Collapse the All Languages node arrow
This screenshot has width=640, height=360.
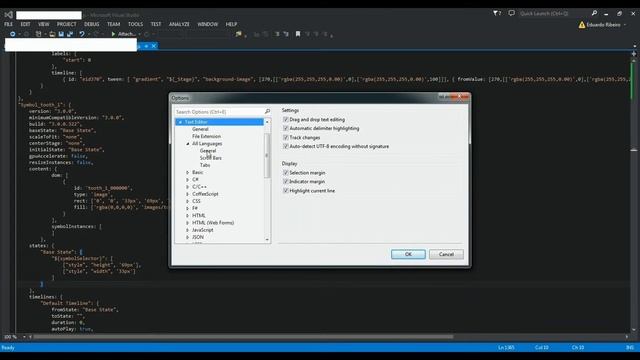pos(188,144)
